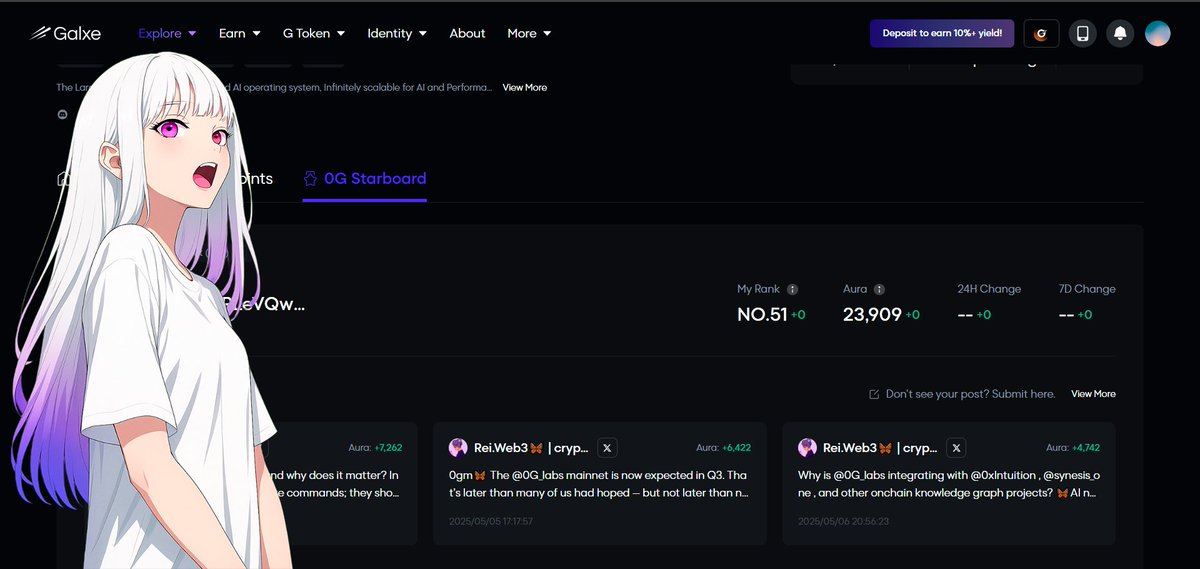
Task: Click 'Don't see your post? Submit here.'
Action: [x=970, y=394]
